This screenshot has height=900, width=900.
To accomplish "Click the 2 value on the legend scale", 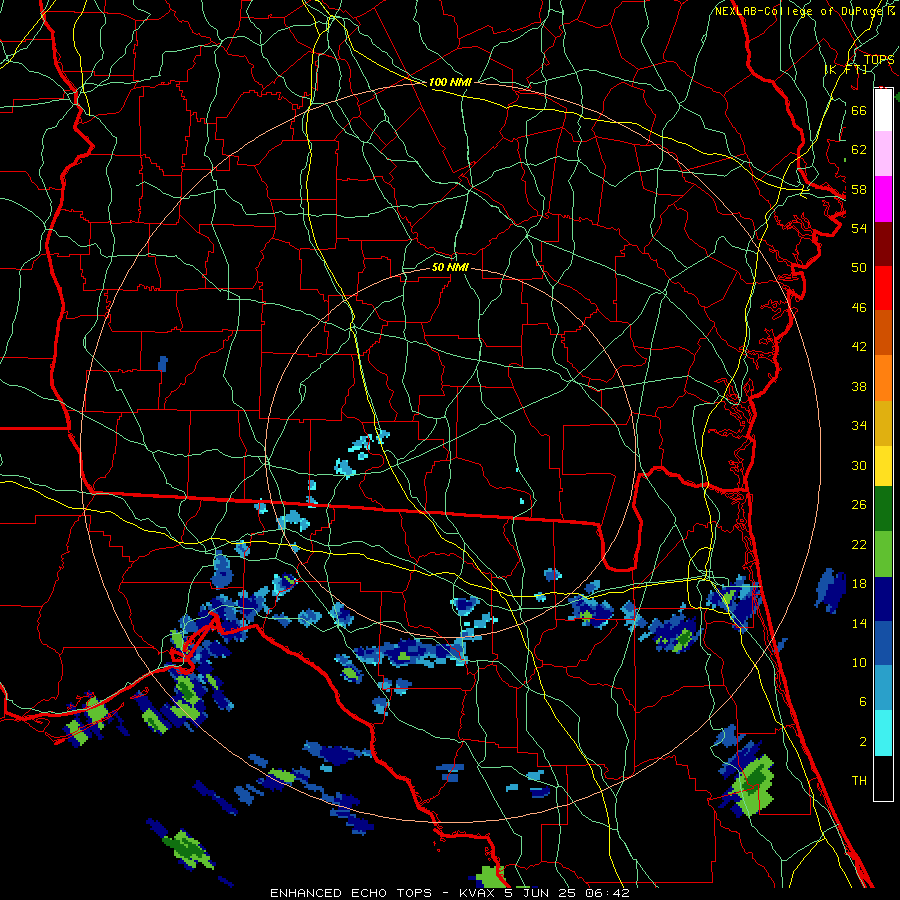I will 863,742.
